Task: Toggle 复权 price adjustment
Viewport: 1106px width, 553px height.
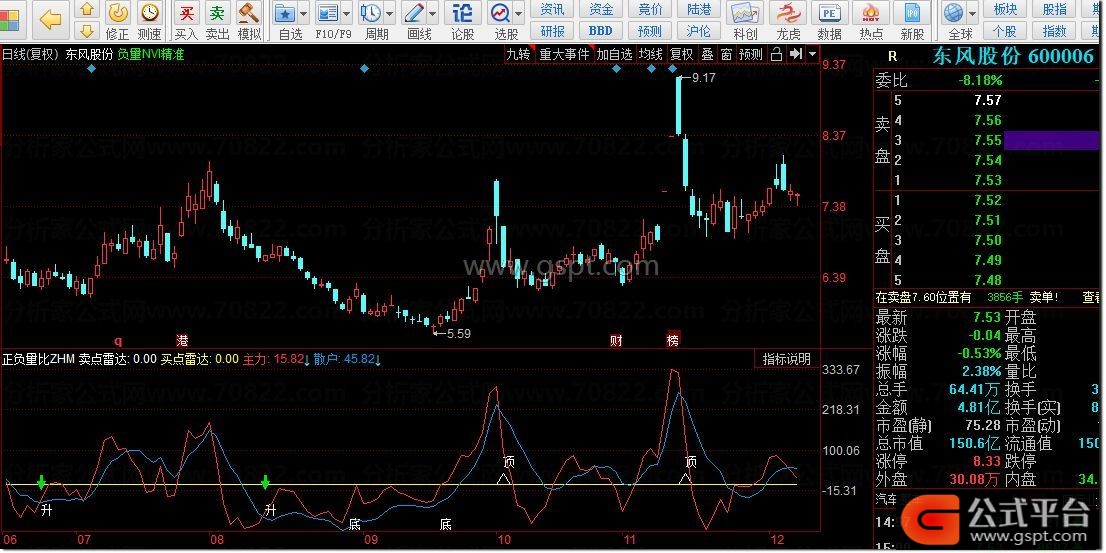Action: coord(681,54)
